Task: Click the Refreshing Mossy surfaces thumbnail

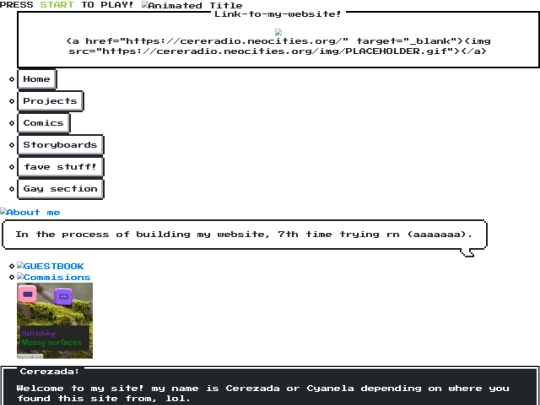Action: tap(55, 321)
